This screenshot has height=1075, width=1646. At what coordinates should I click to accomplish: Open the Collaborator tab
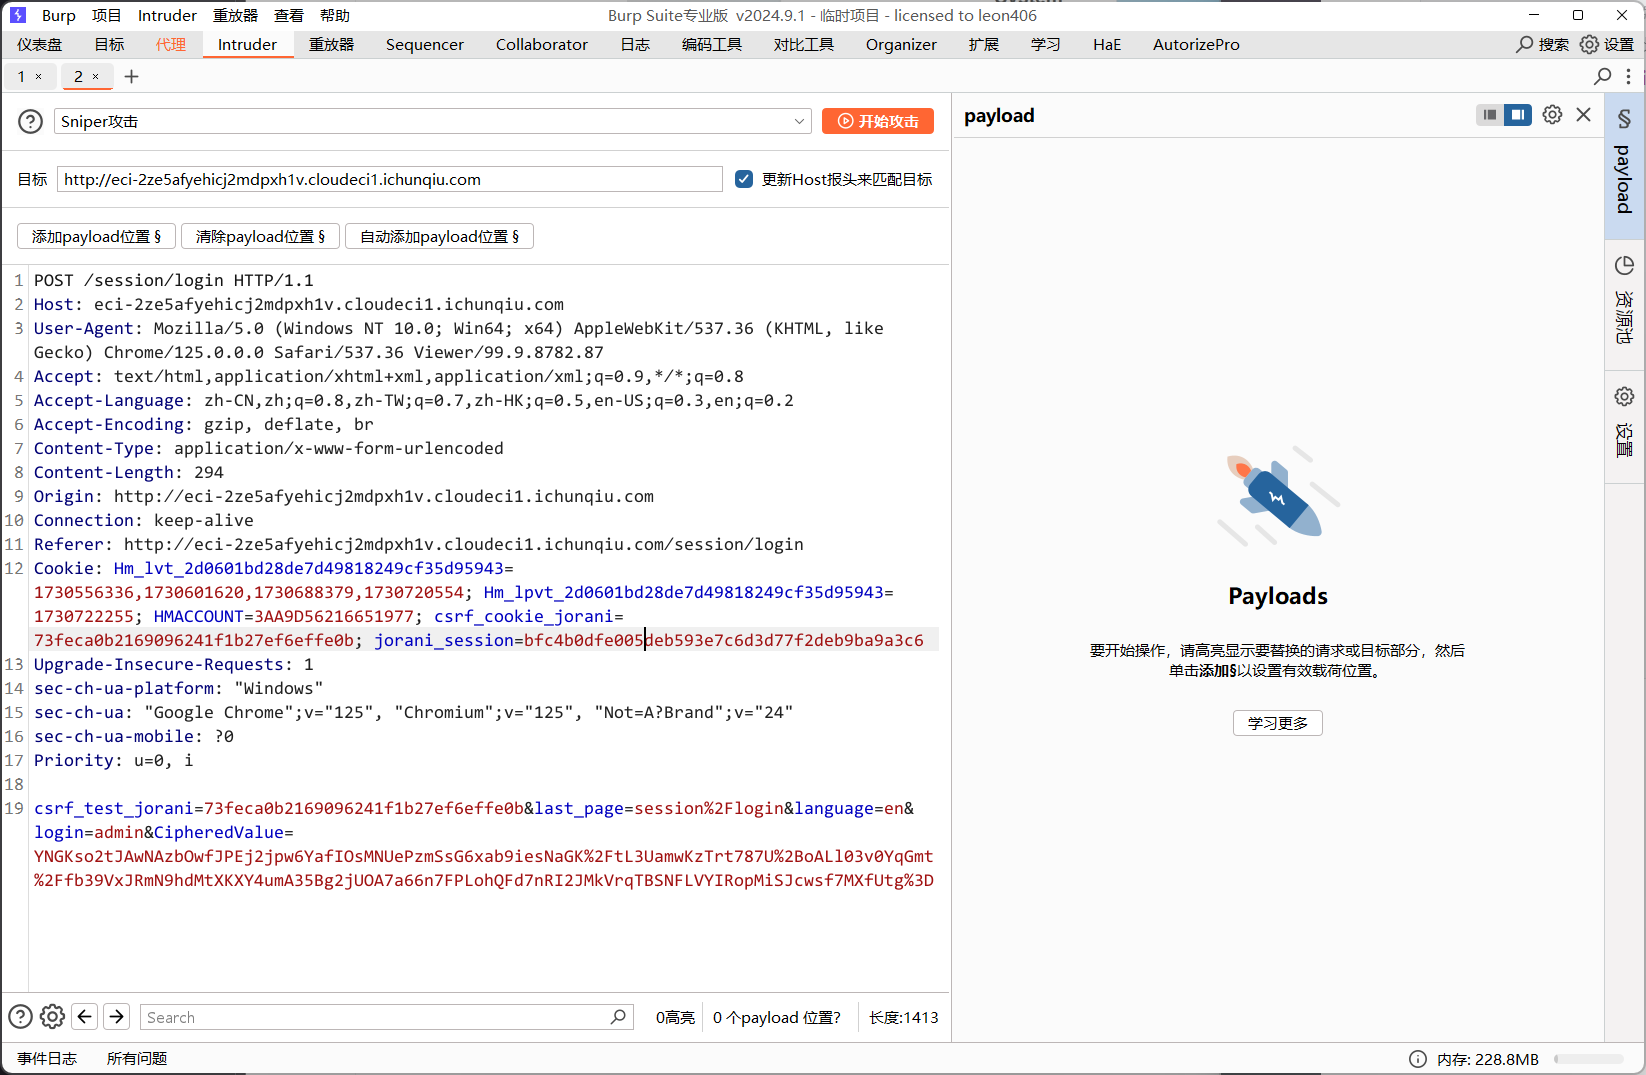(x=541, y=44)
